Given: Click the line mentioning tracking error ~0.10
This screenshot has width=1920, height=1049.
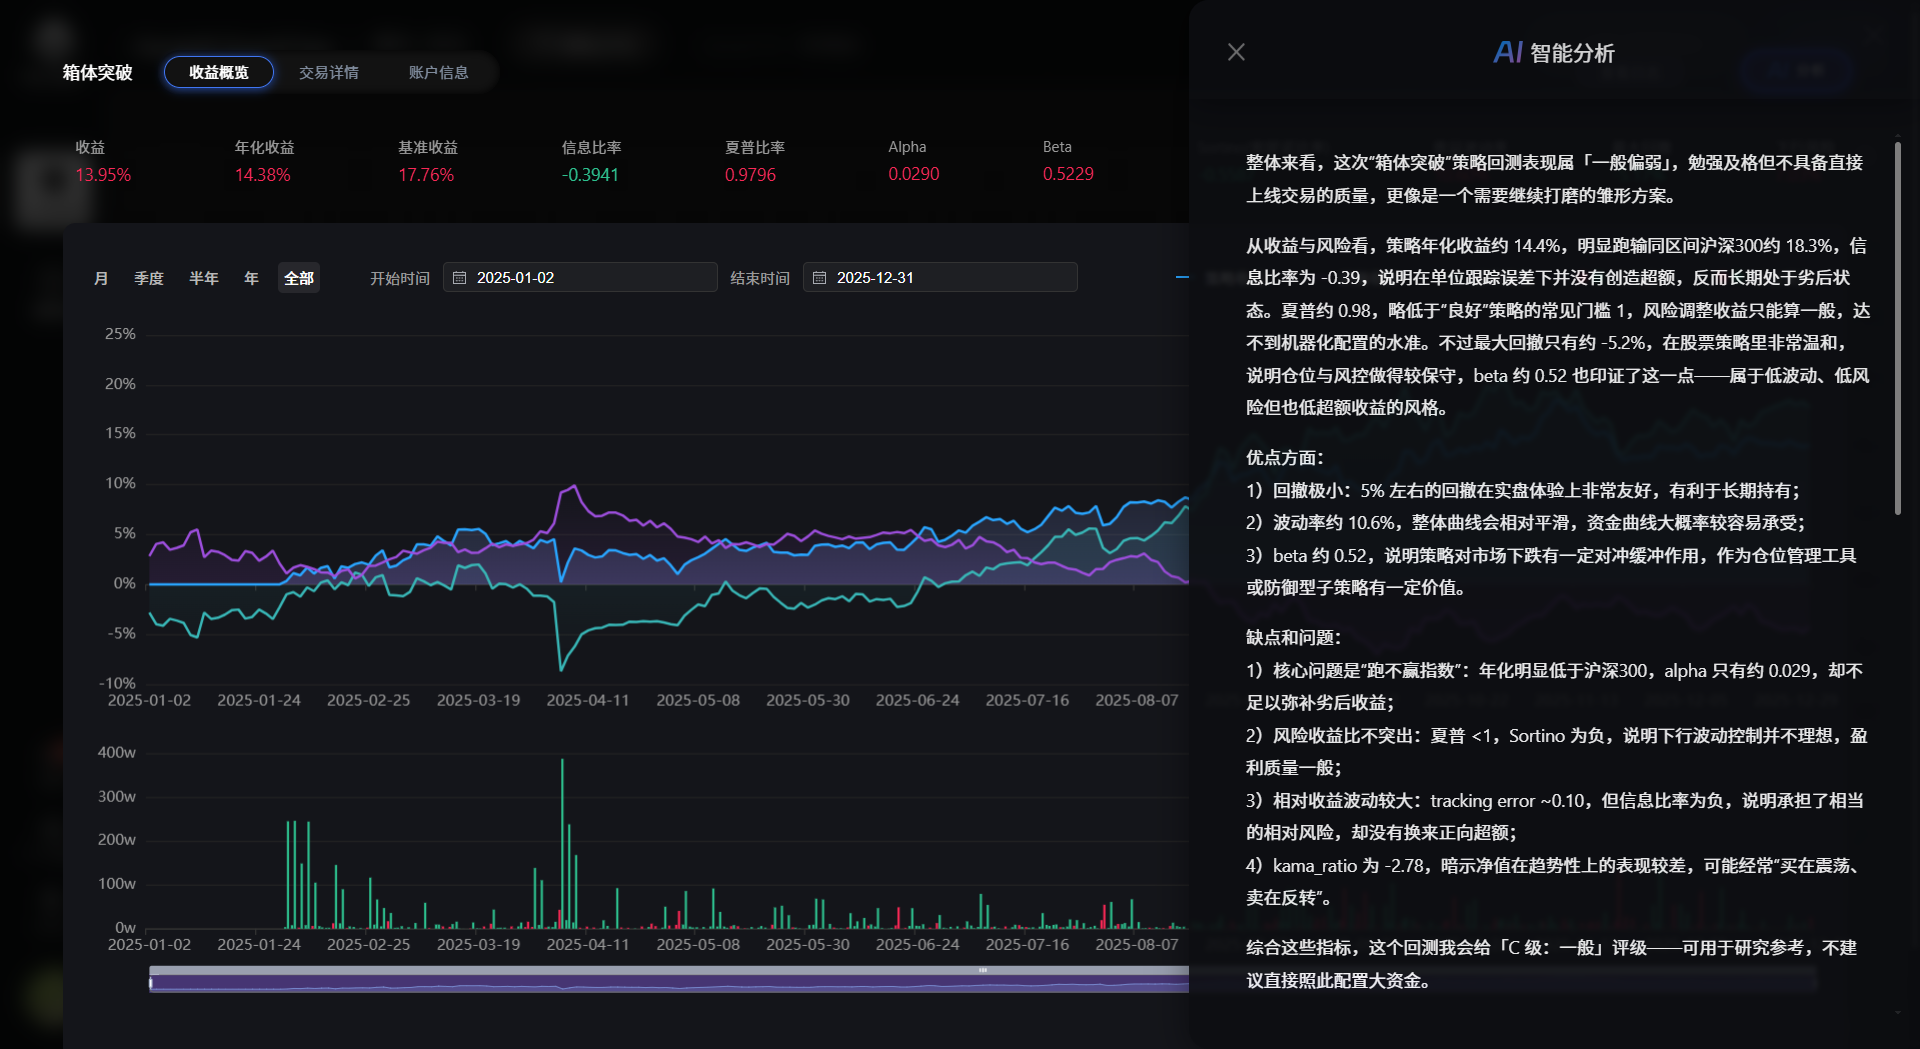Looking at the screenshot, I should pyautogui.click(x=1555, y=817).
